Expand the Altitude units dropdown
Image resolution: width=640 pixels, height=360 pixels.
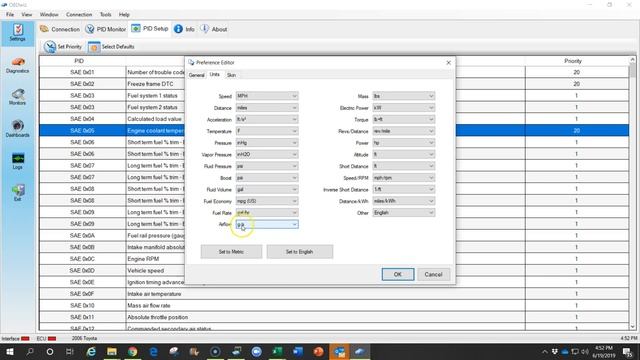pyautogui.click(x=404, y=154)
